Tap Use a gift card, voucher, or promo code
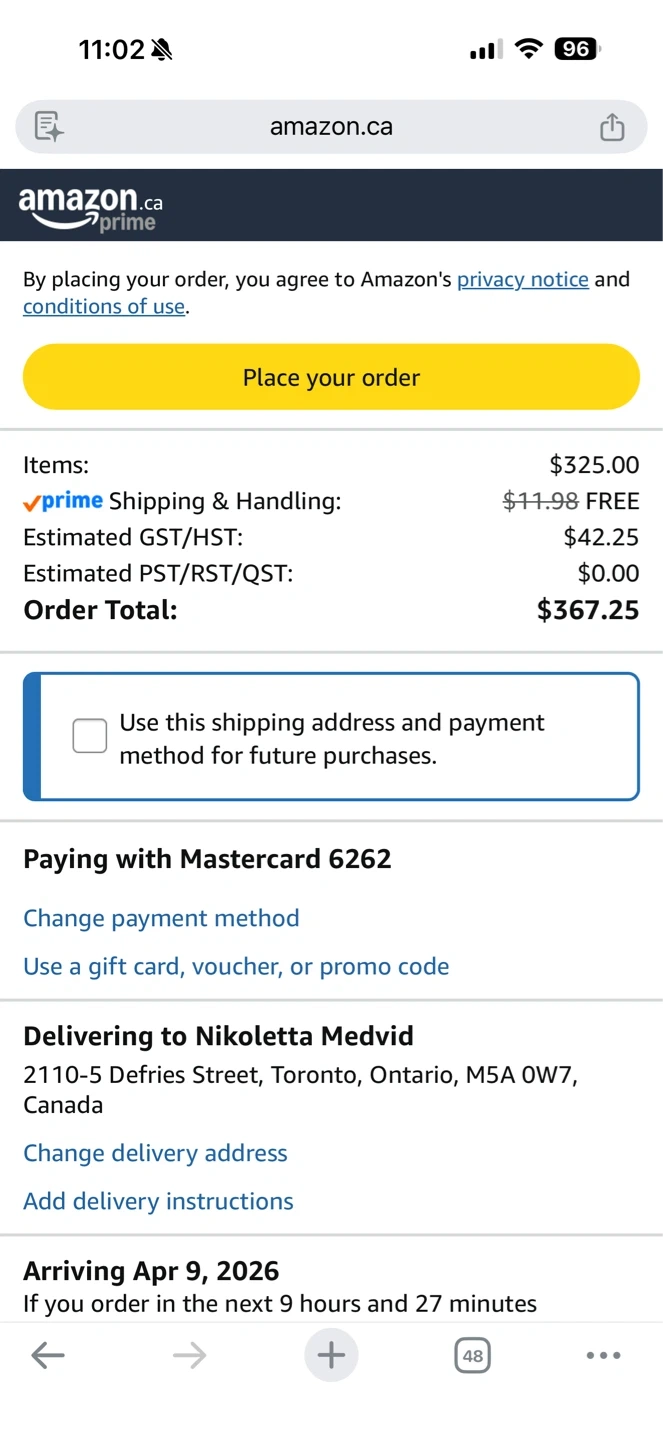Viewport: 663px width, 1440px height. [236, 966]
